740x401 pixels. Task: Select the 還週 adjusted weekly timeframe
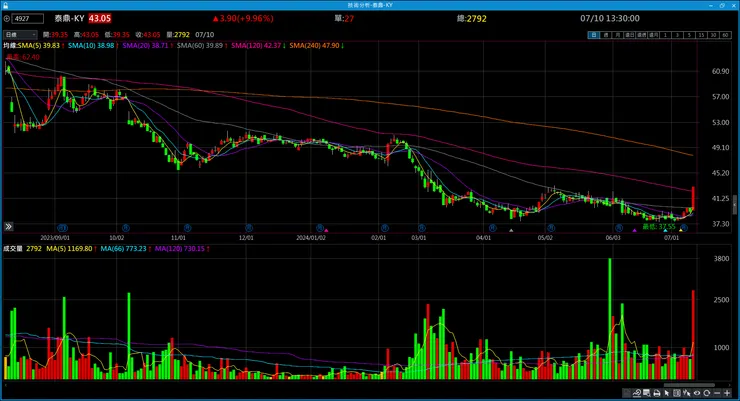click(641, 35)
